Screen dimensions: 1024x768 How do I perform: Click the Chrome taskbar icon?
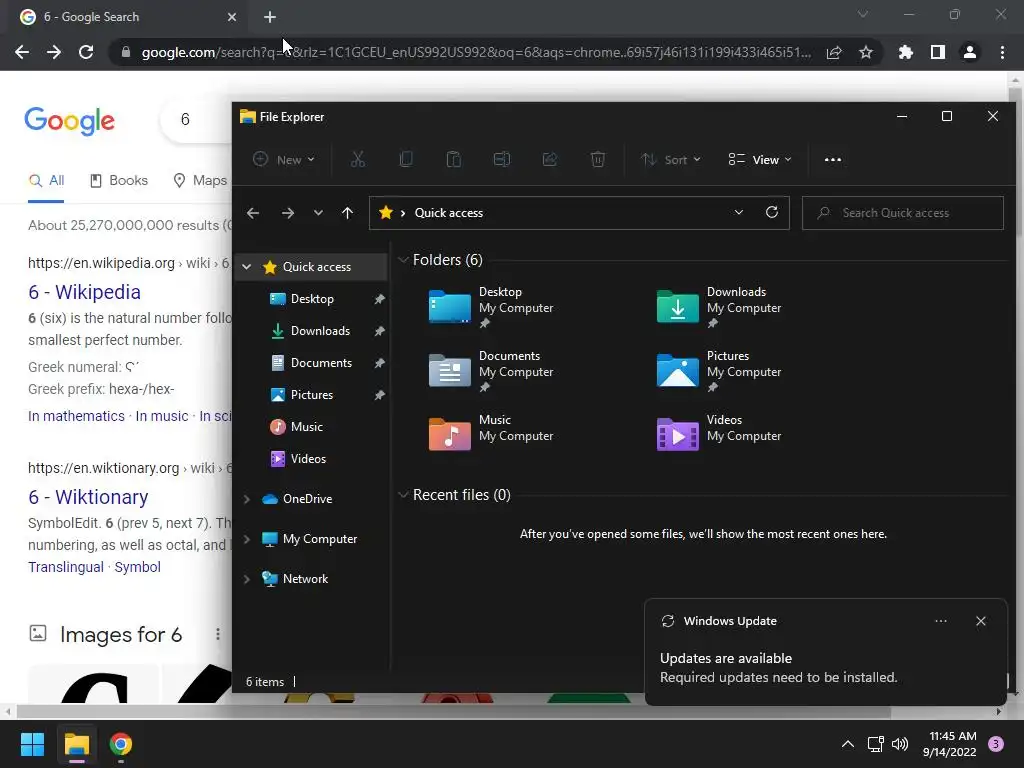[x=121, y=744]
